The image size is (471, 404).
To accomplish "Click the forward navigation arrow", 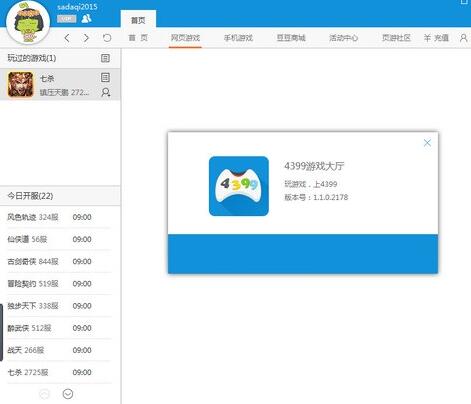I will click(x=86, y=38).
